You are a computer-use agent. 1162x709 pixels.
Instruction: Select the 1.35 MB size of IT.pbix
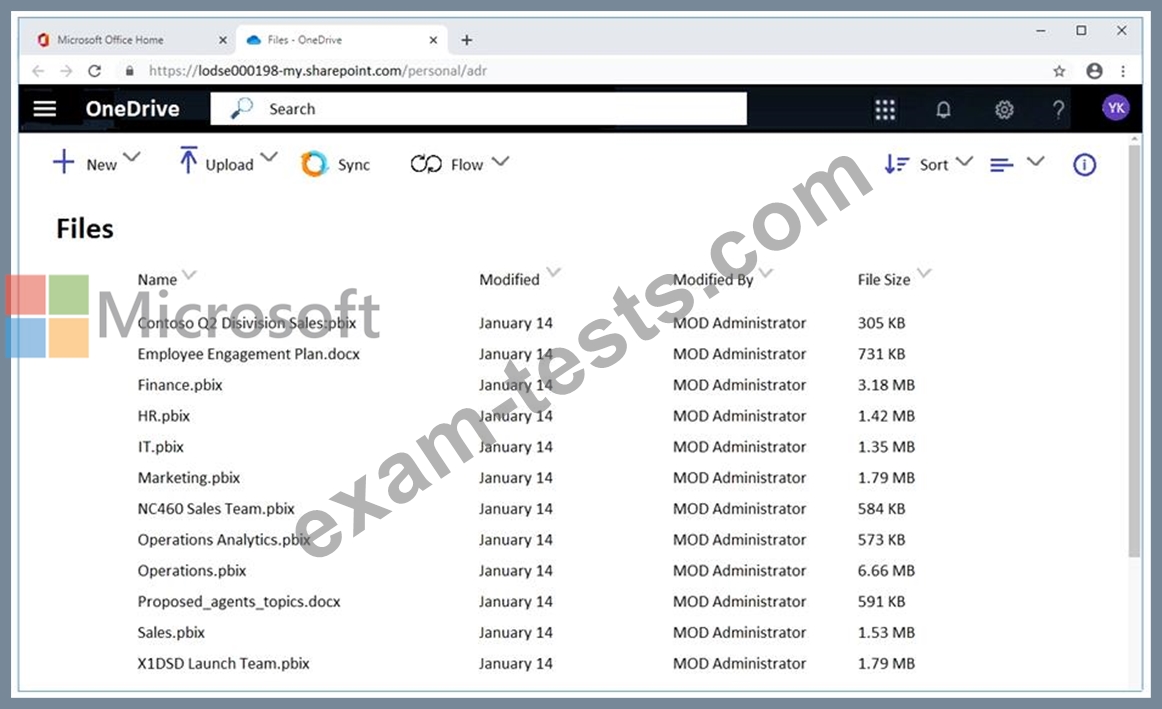(886, 447)
